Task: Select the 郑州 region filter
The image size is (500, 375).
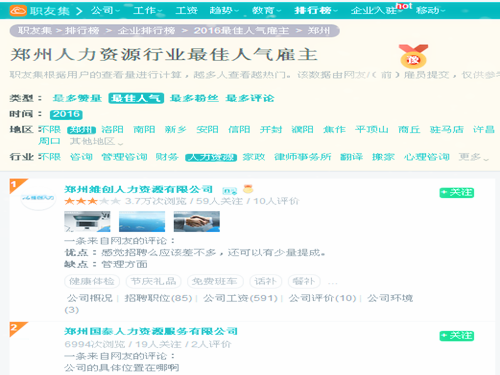Action: coord(81,130)
